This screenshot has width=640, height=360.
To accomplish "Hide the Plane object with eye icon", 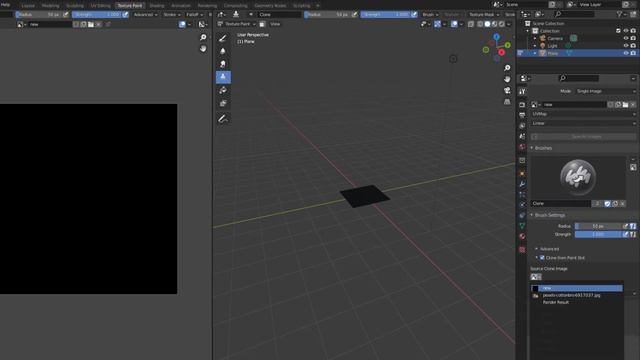I will click(x=626, y=53).
